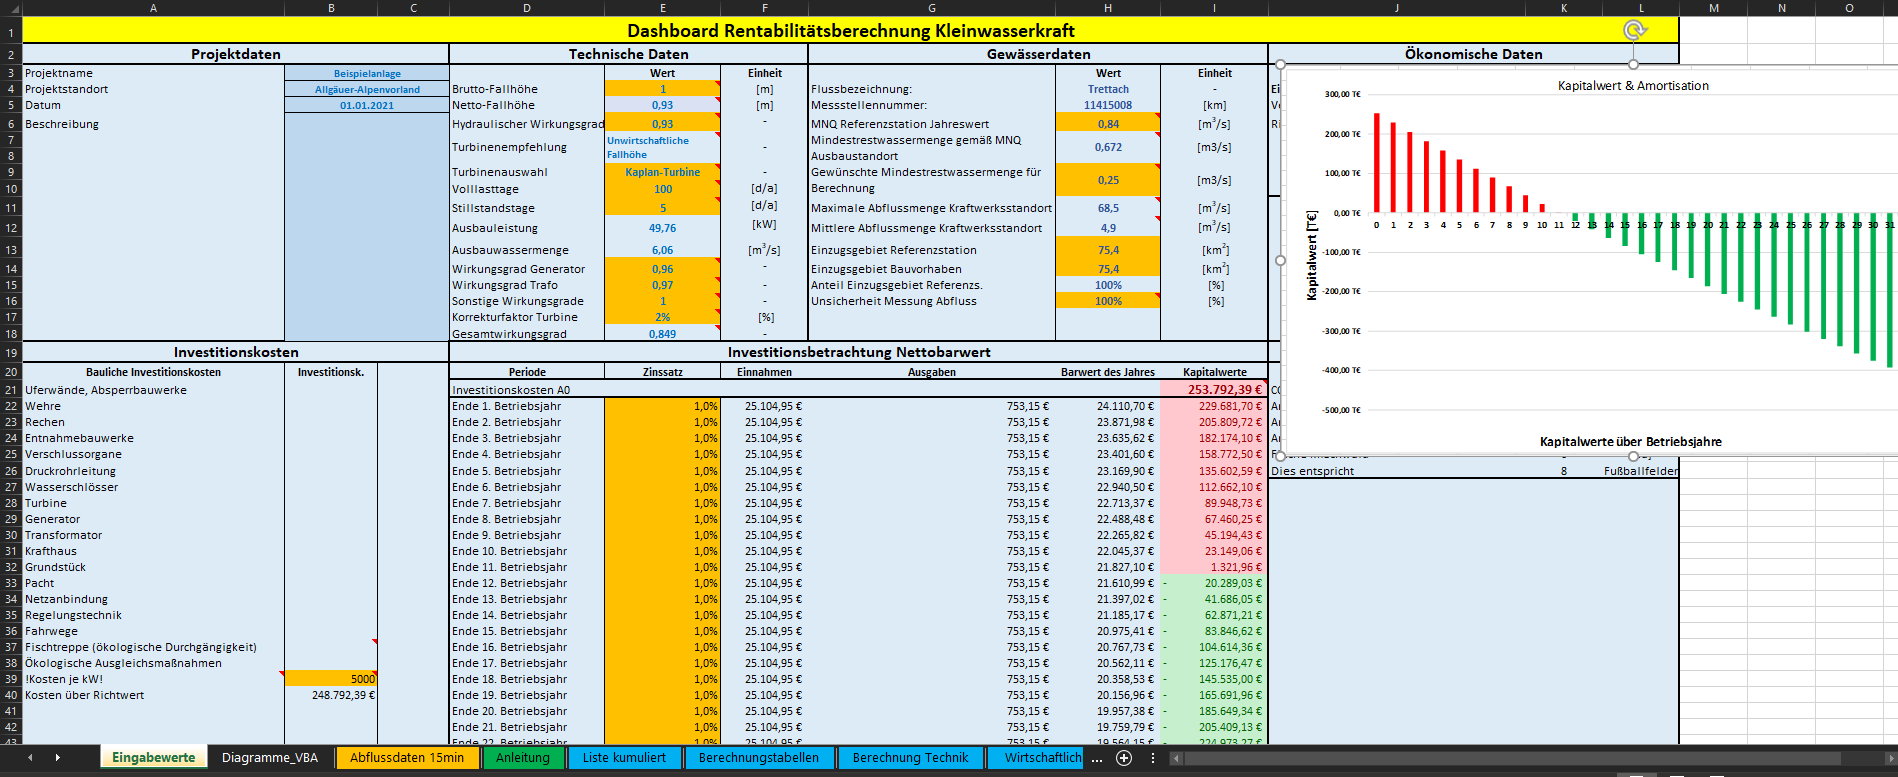1898x777 pixels.
Task: Select the Ausbauleistung value 49,76
Action: [662, 228]
